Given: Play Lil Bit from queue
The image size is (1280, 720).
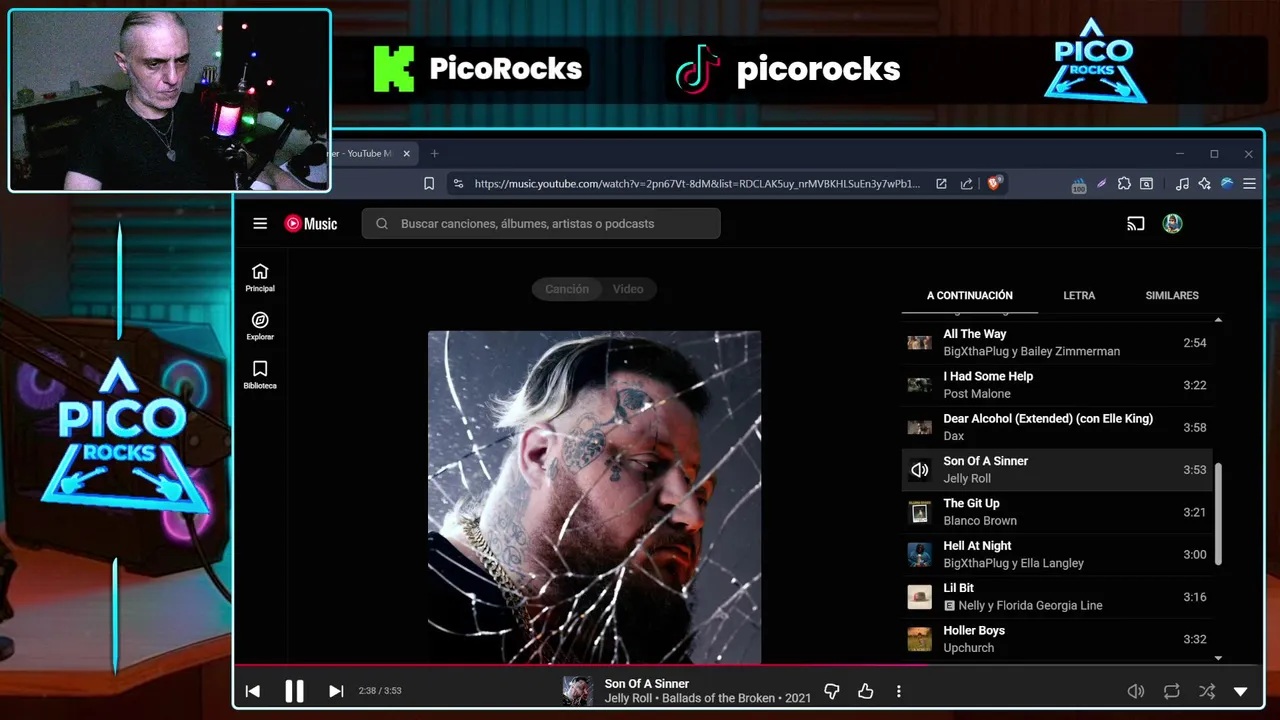Looking at the screenshot, I should tap(1057, 597).
